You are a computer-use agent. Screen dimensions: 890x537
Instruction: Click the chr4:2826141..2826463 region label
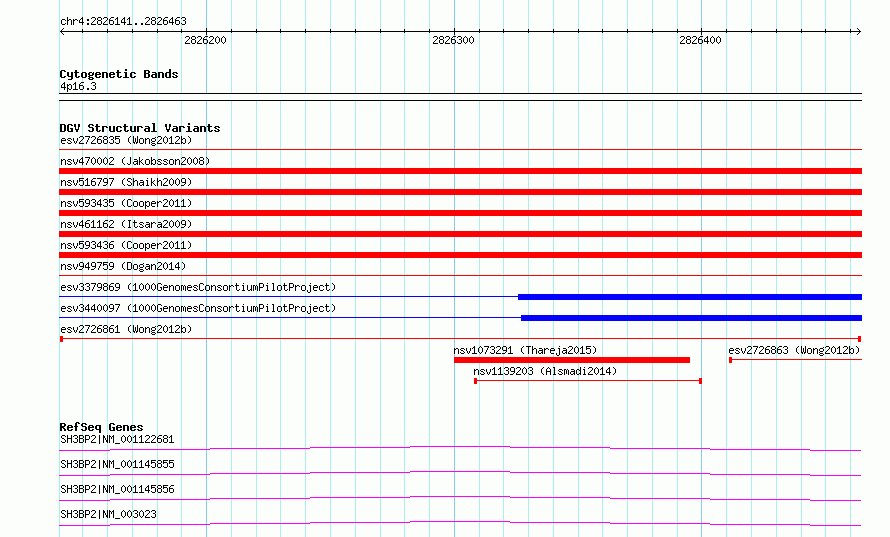pyautogui.click(x=123, y=22)
